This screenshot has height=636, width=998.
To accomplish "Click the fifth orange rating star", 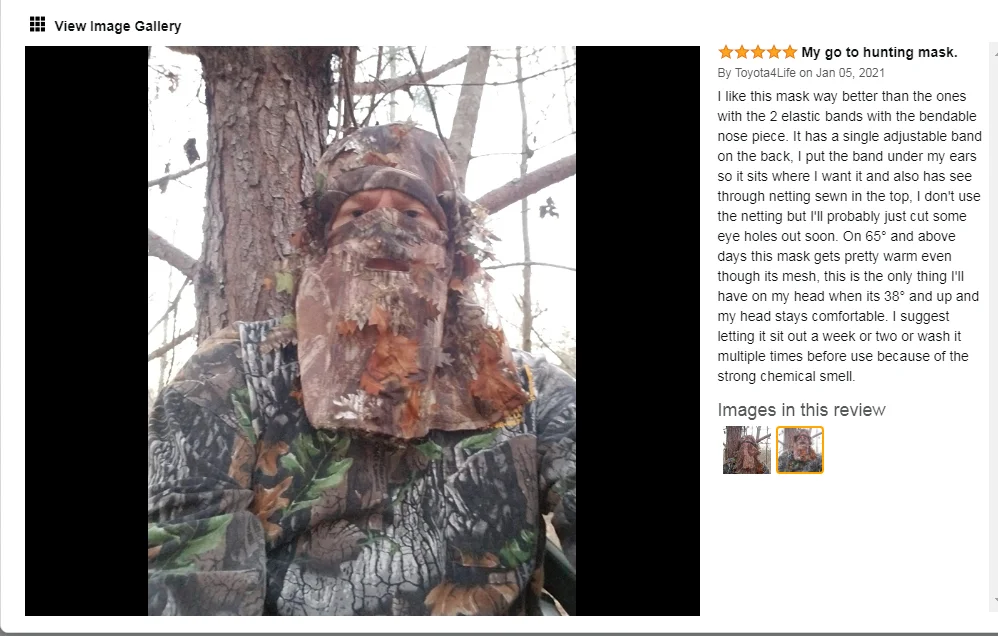I will pyautogui.click(x=789, y=52).
